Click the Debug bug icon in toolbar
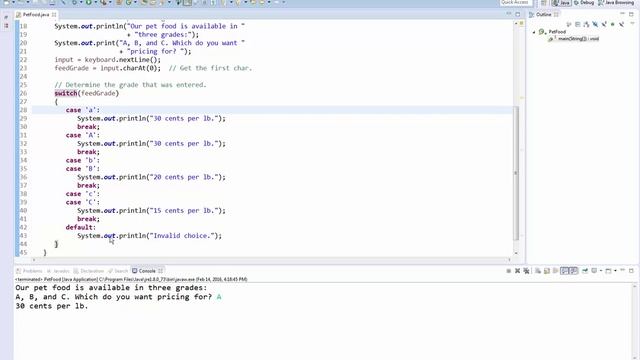 [x=75, y=2]
